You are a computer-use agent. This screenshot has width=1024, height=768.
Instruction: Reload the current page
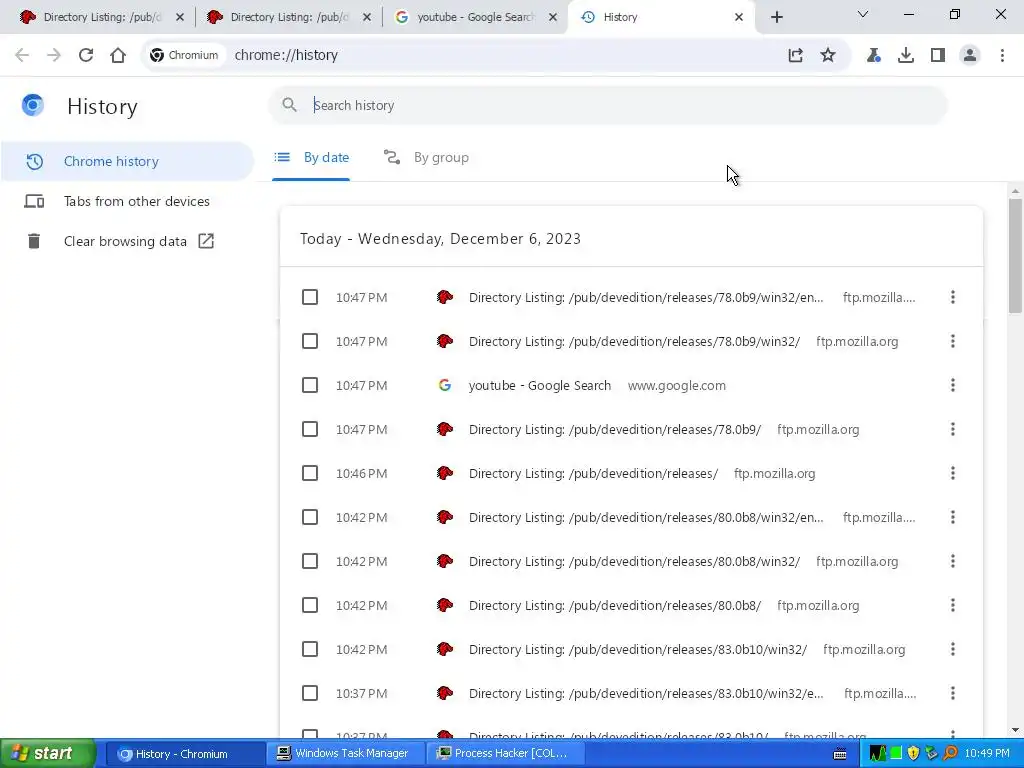pos(86,55)
